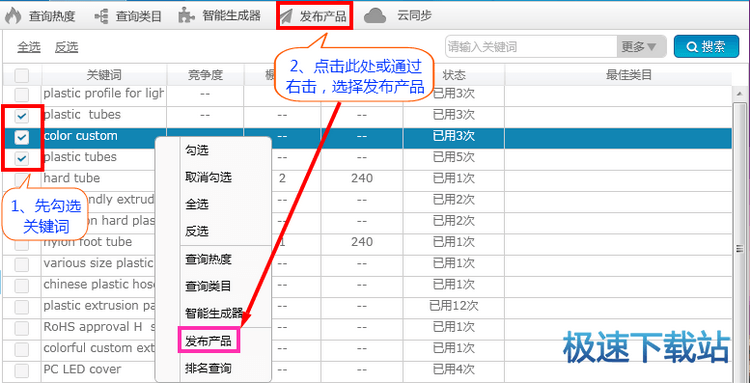The image size is (750, 383).
Task: Select the keyword text RoHS approval H
Action: tap(99, 327)
